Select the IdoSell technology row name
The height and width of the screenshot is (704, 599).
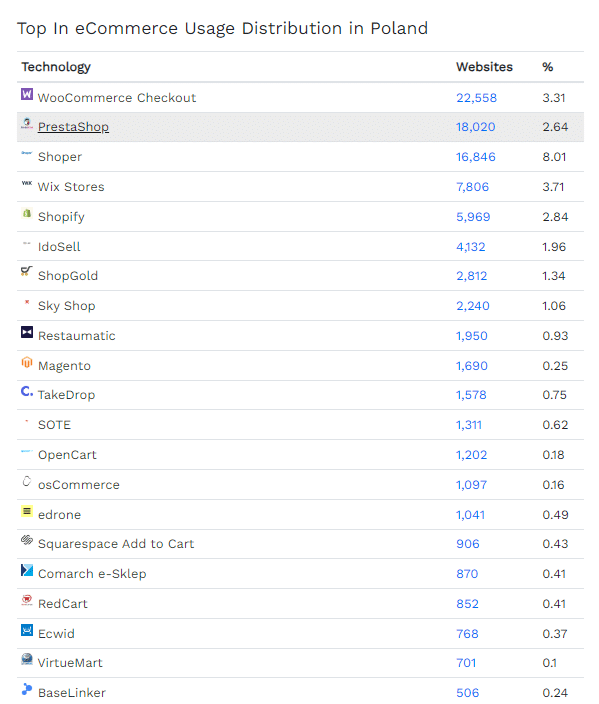pos(59,247)
